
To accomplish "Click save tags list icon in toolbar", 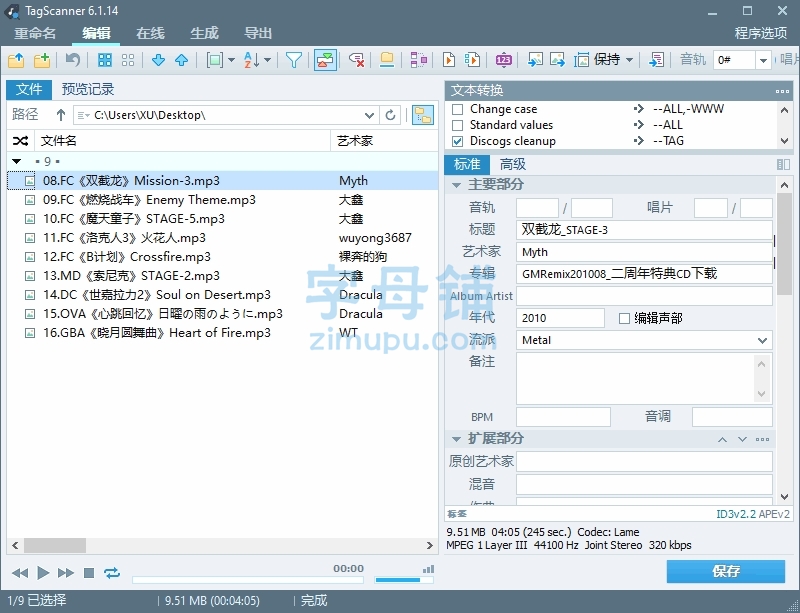I will tap(656, 60).
